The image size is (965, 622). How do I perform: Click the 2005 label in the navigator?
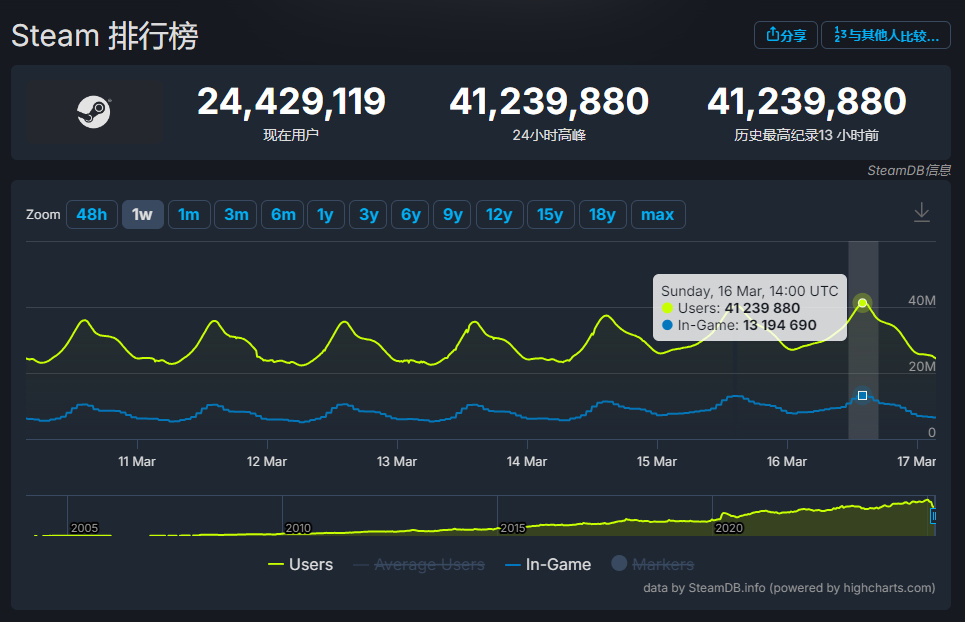84,528
